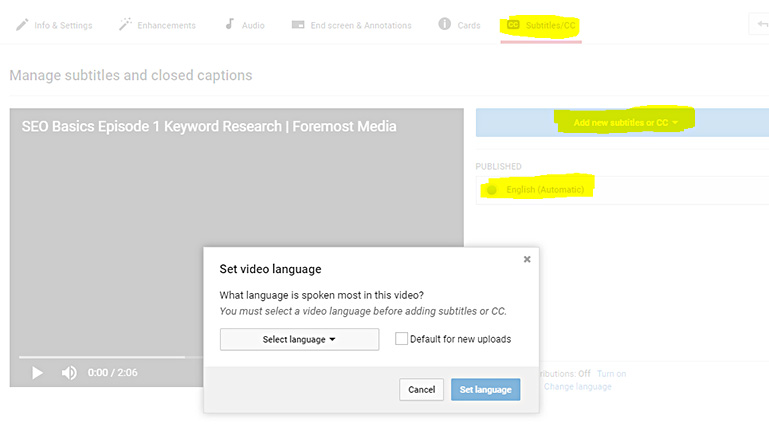Click the CC icon on Subtitles tab
Viewport: 769px width, 430px height.
[x=514, y=24]
